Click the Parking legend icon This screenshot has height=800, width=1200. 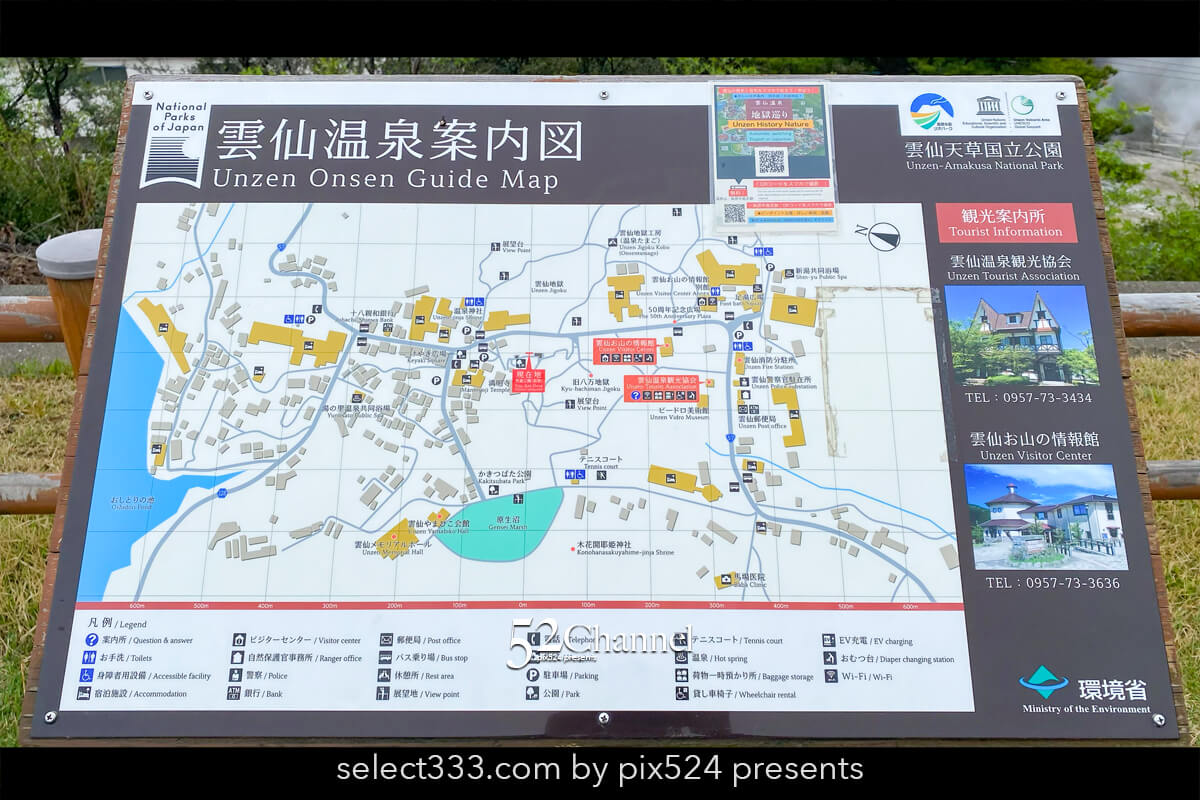(x=535, y=676)
